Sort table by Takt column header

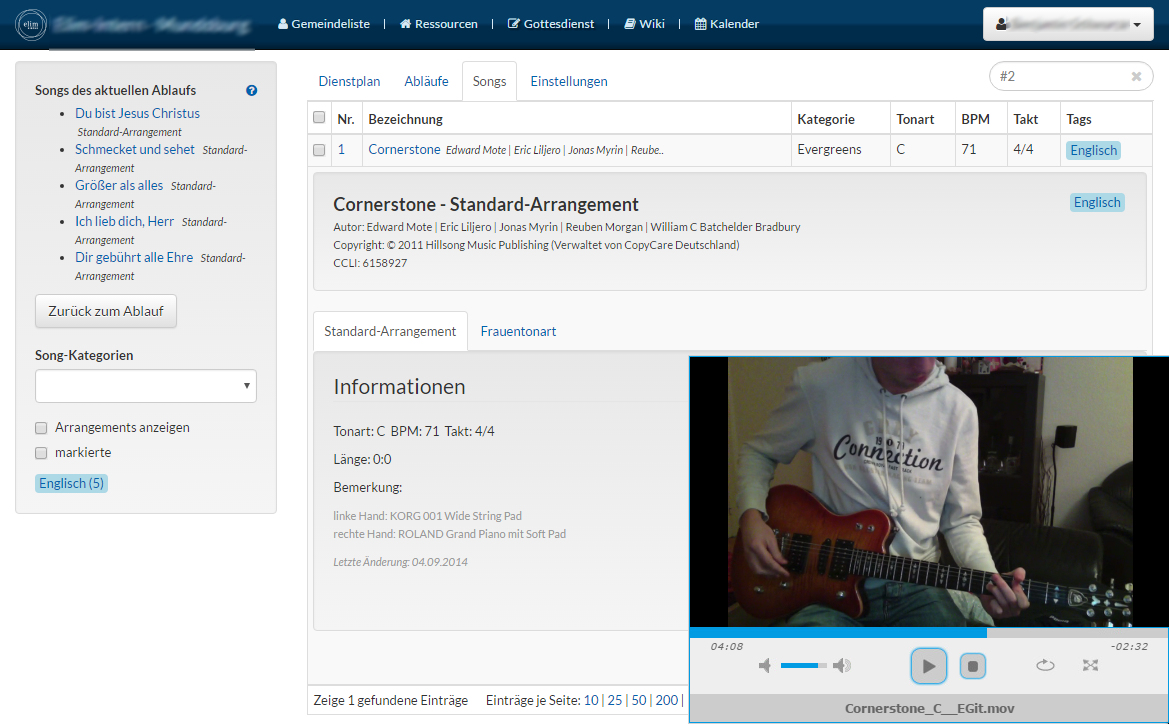(1026, 119)
